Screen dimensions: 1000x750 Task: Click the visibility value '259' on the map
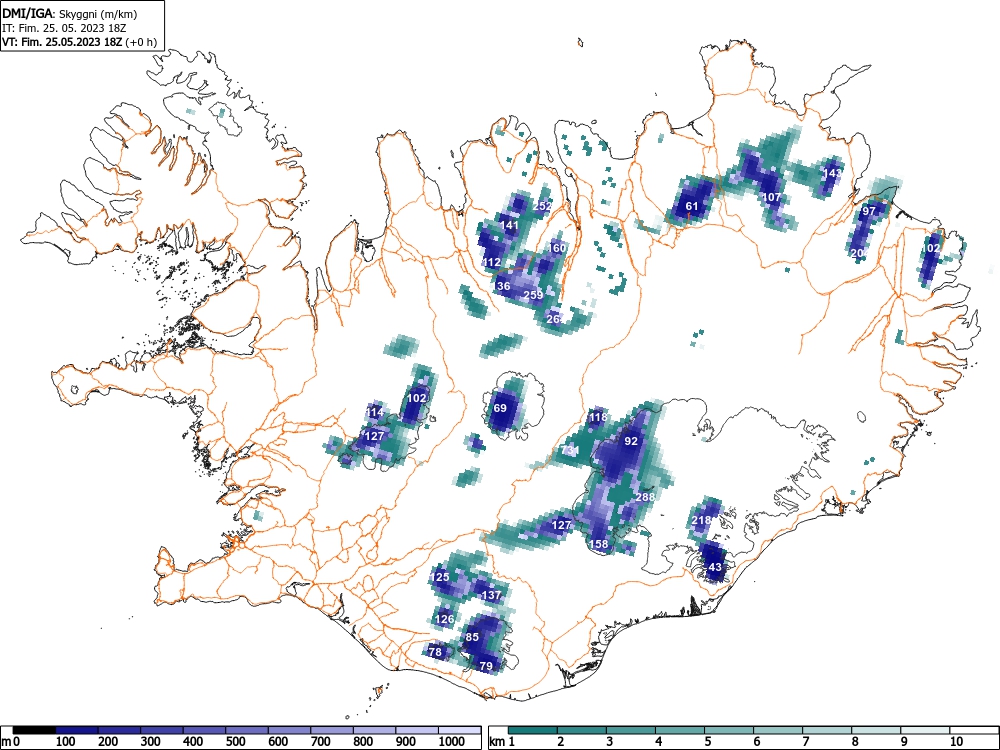[533, 295]
